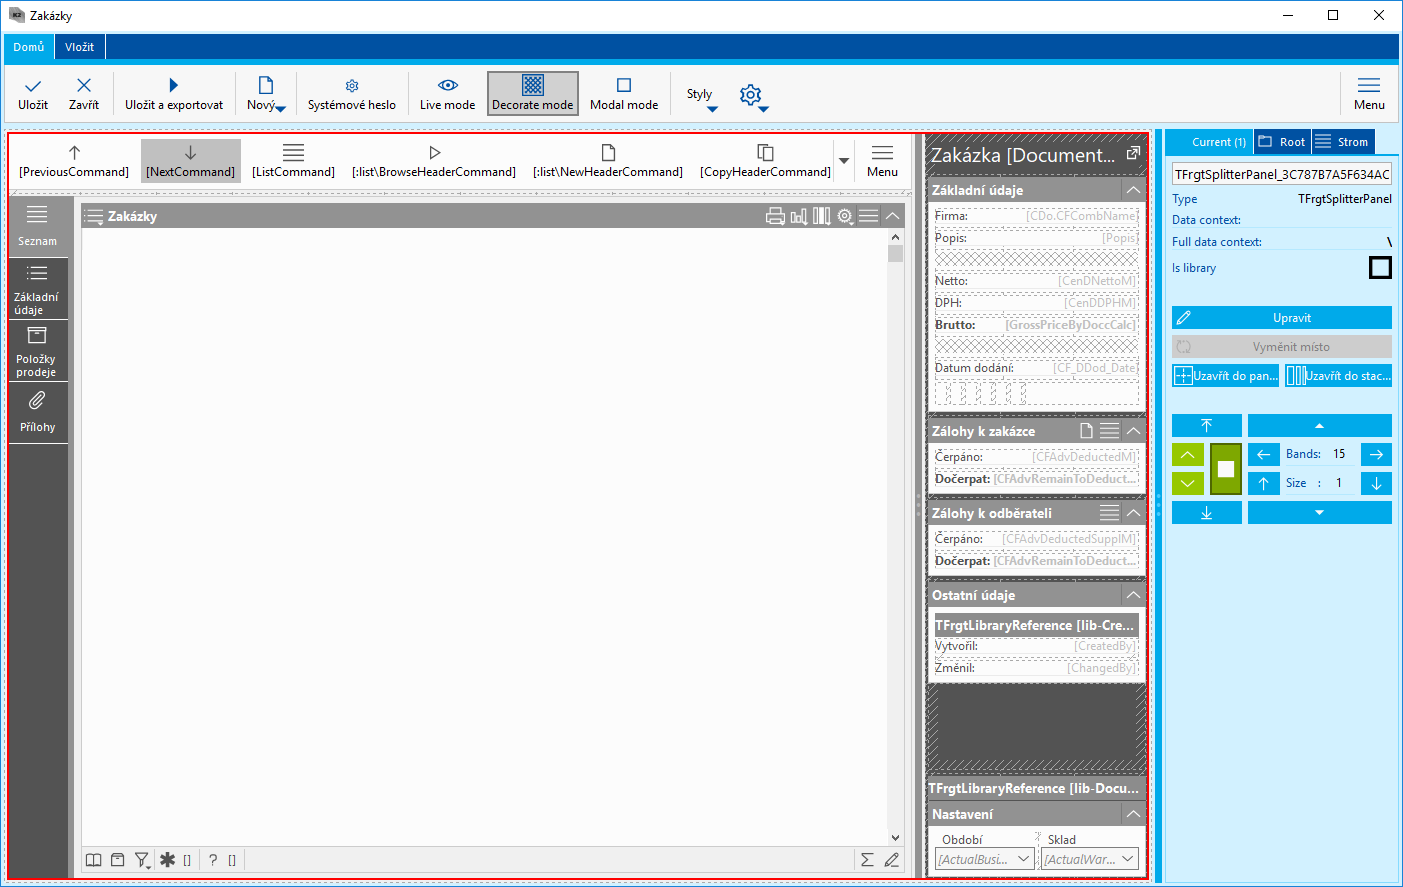The width and height of the screenshot is (1403, 887).
Task: Click the sigma sum icon
Action: click(x=867, y=860)
